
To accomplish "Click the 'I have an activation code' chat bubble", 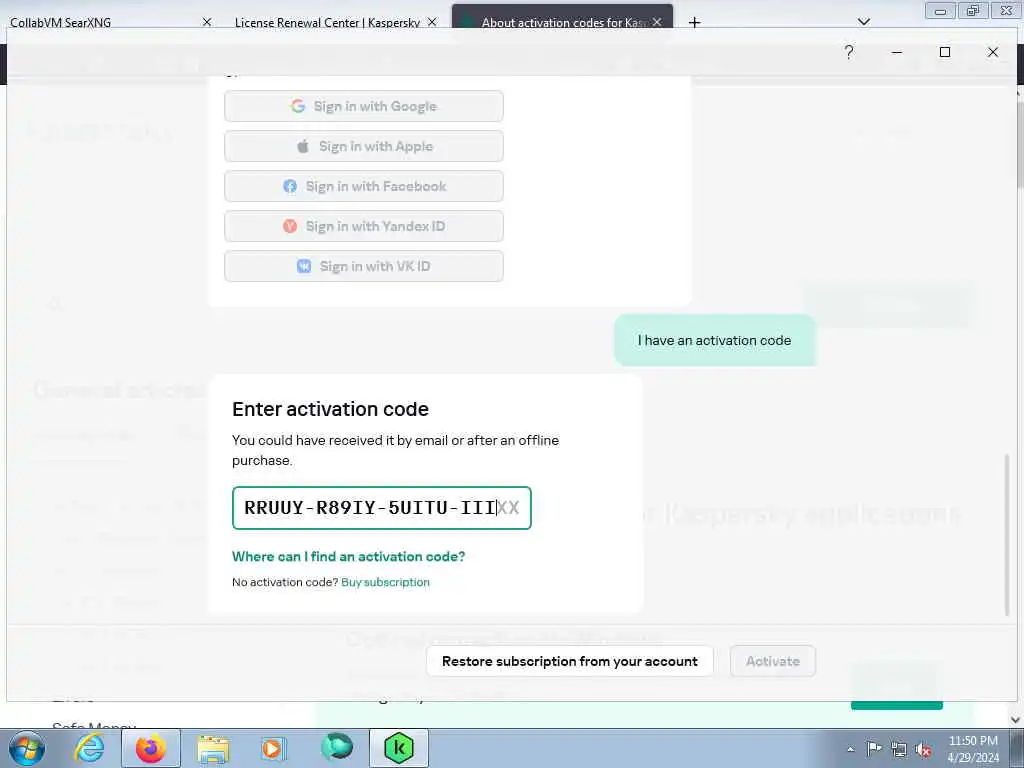I will click(x=714, y=340).
